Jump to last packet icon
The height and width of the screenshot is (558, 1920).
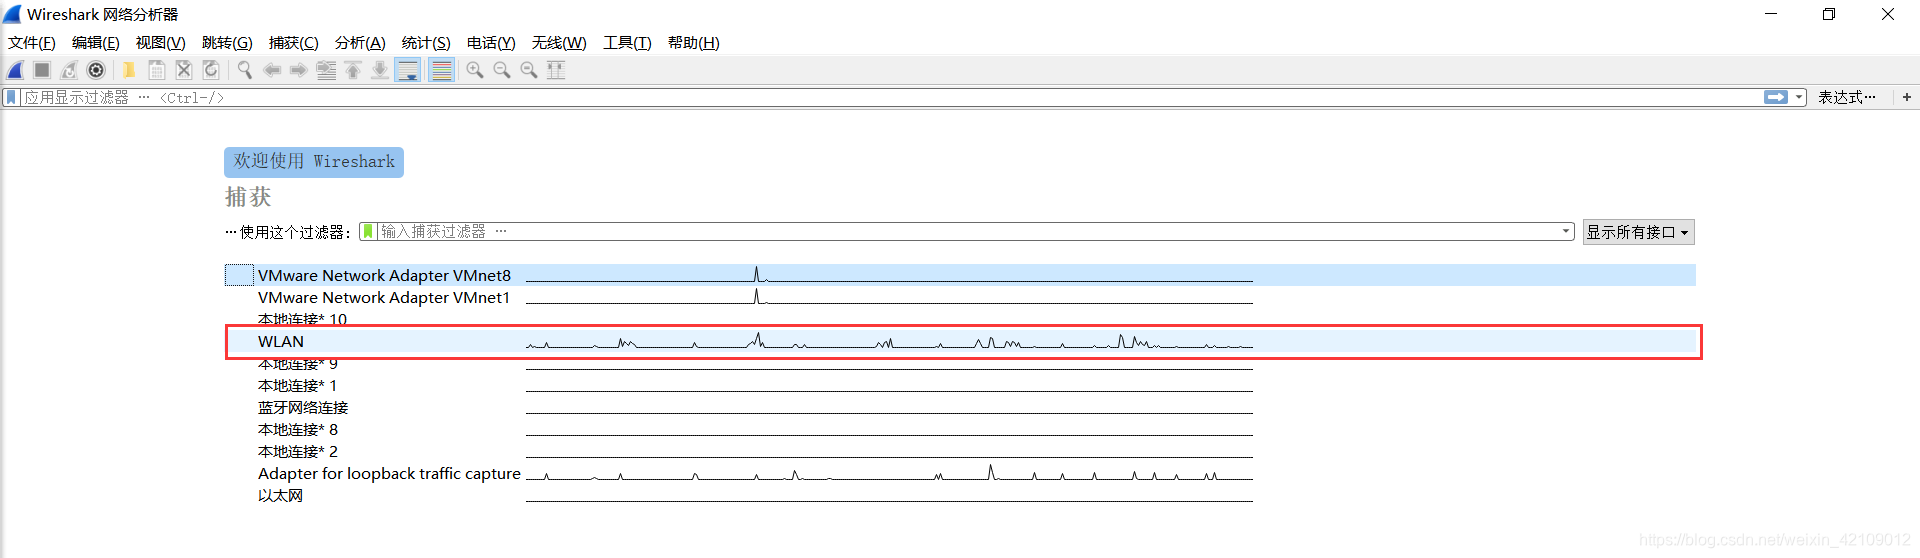tap(380, 70)
